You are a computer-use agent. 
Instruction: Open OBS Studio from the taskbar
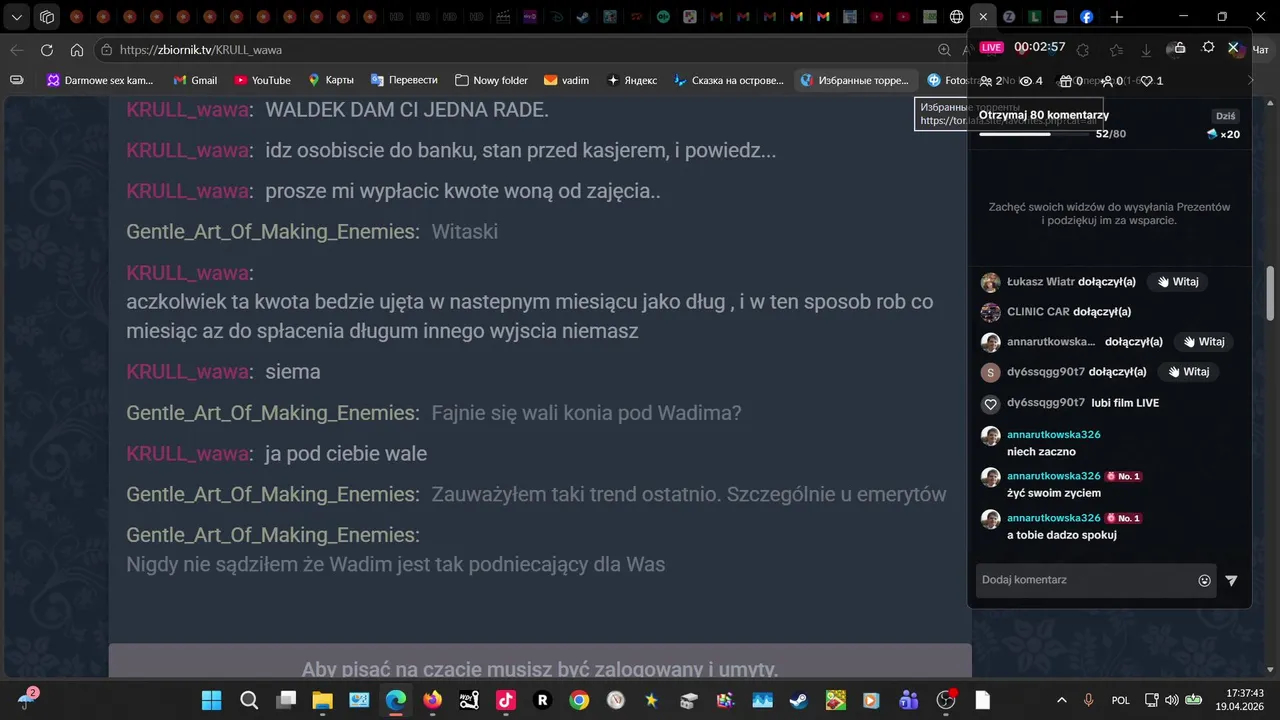(946, 700)
